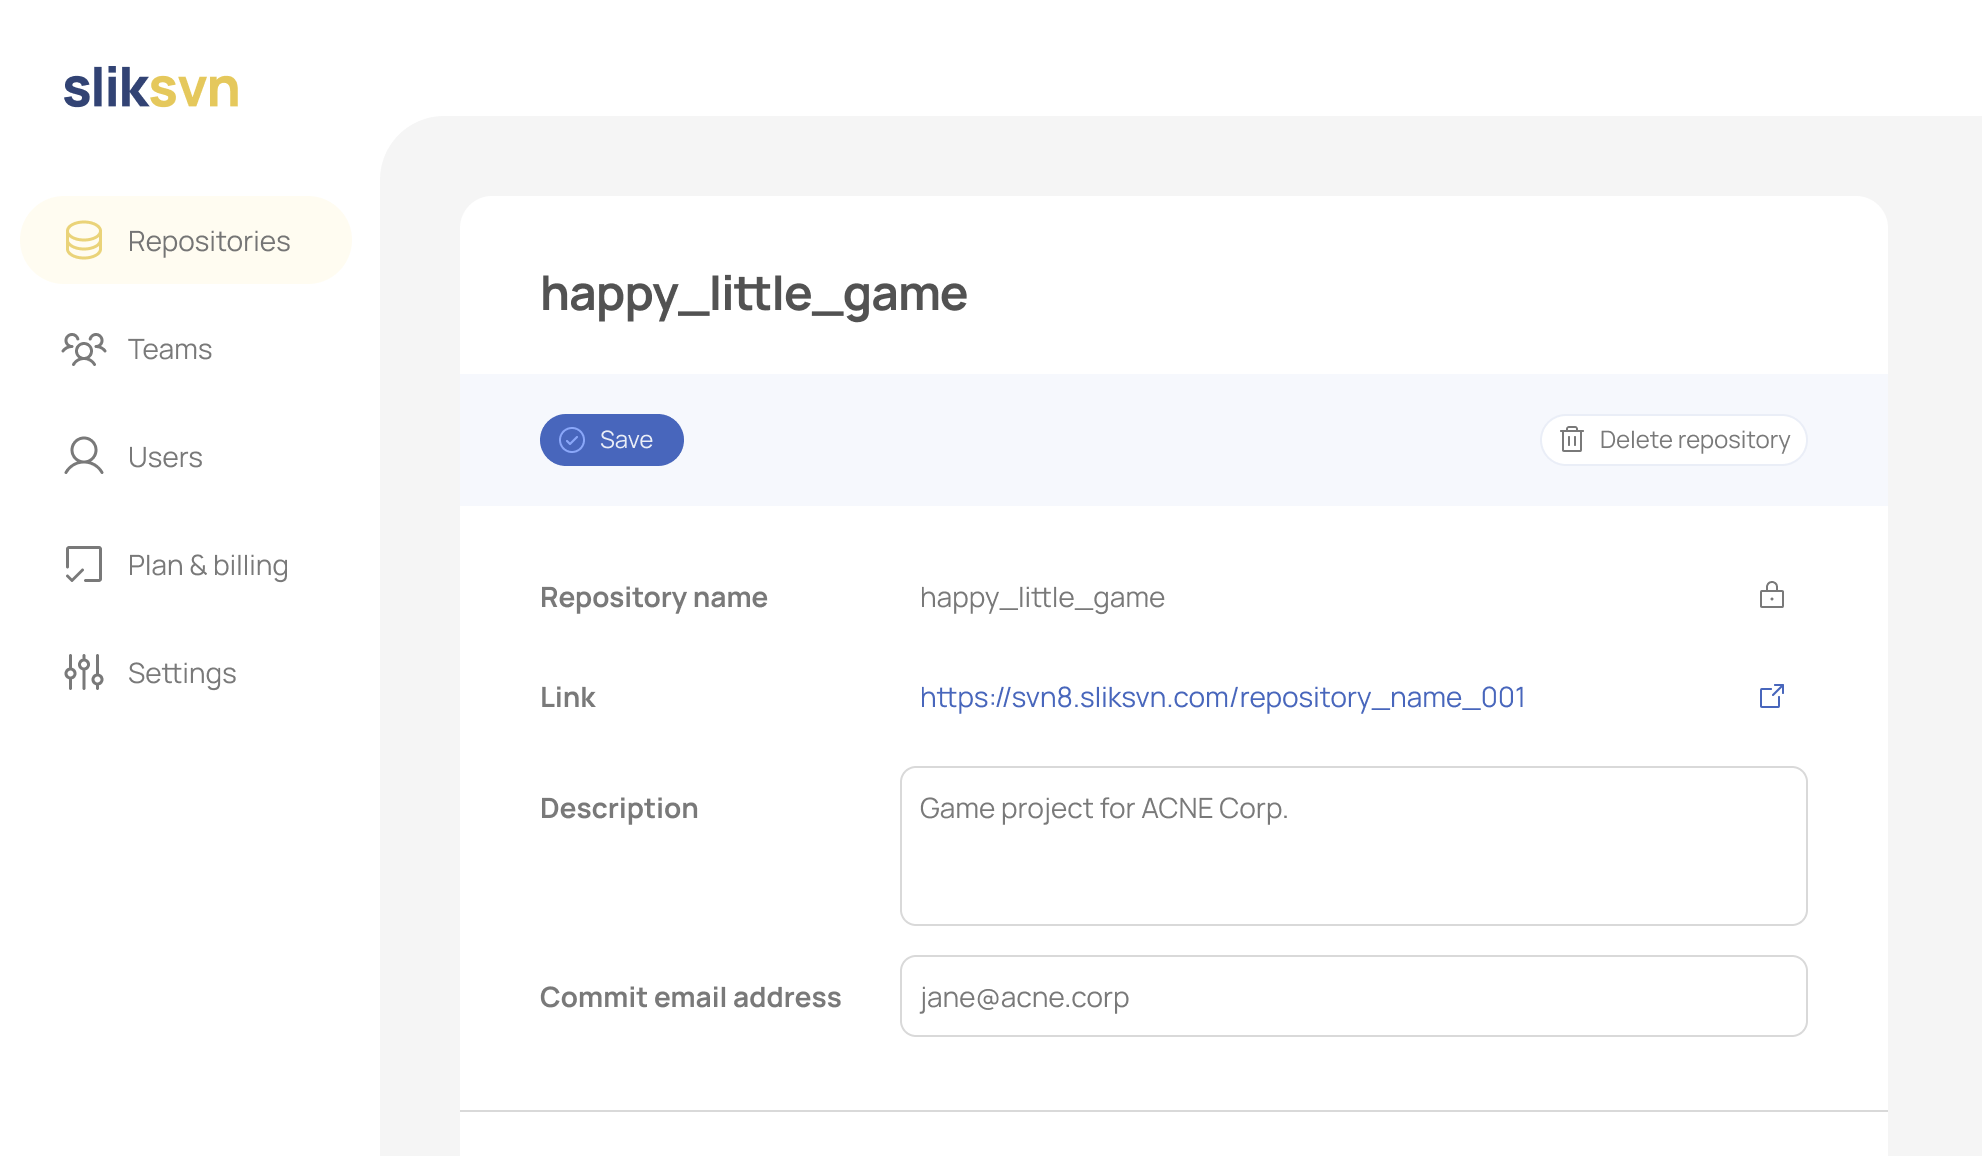Click the repository name value happy_little_game
Image resolution: width=1982 pixels, height=1156 pixels.
1042,597
